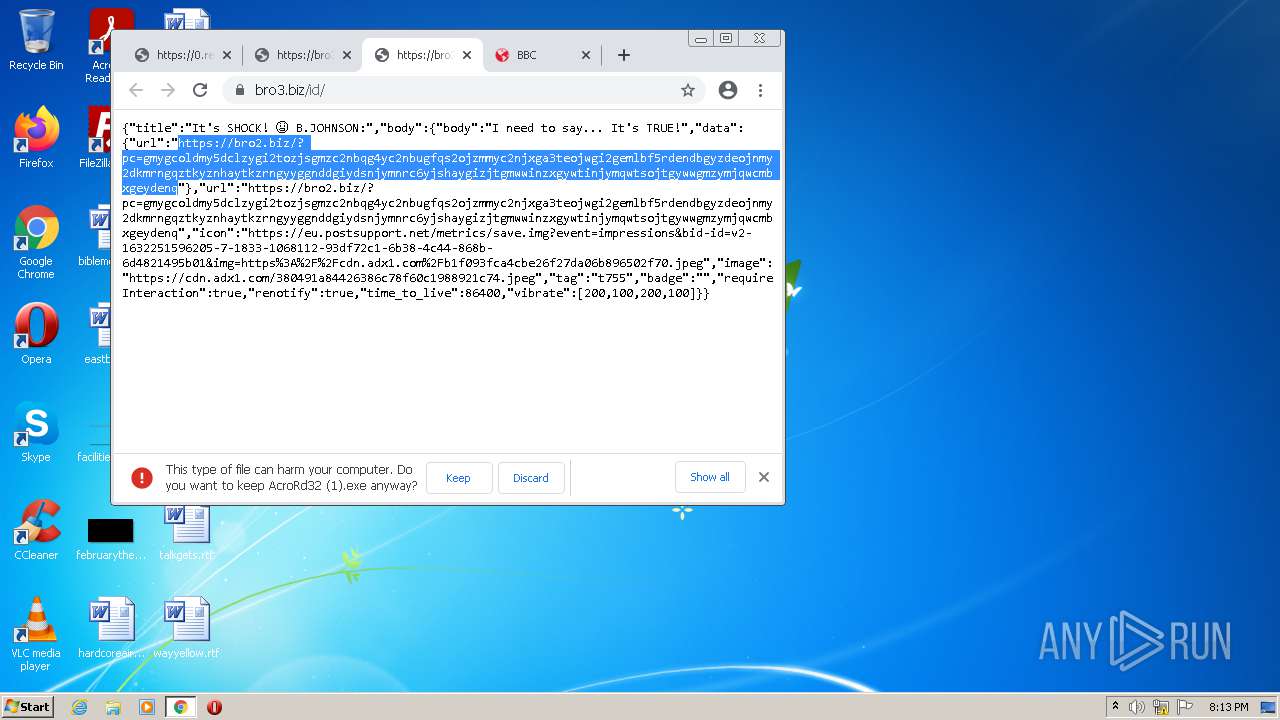This screenshot has height=720, width=1280.
Task: Close the second https://bro tab
Action: [347, 55]
